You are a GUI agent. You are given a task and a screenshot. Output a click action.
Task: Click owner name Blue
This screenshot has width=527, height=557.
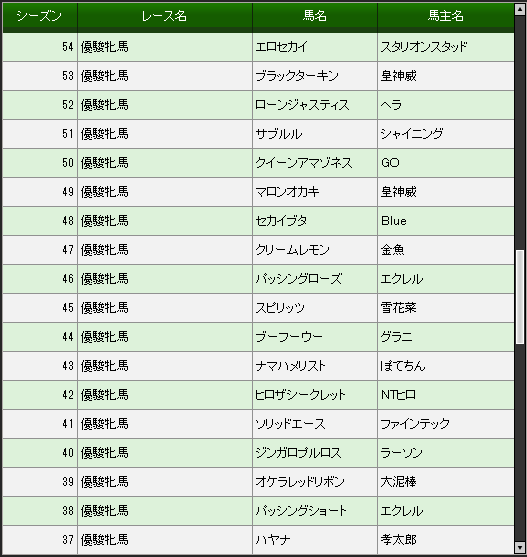tap(393, 221)
